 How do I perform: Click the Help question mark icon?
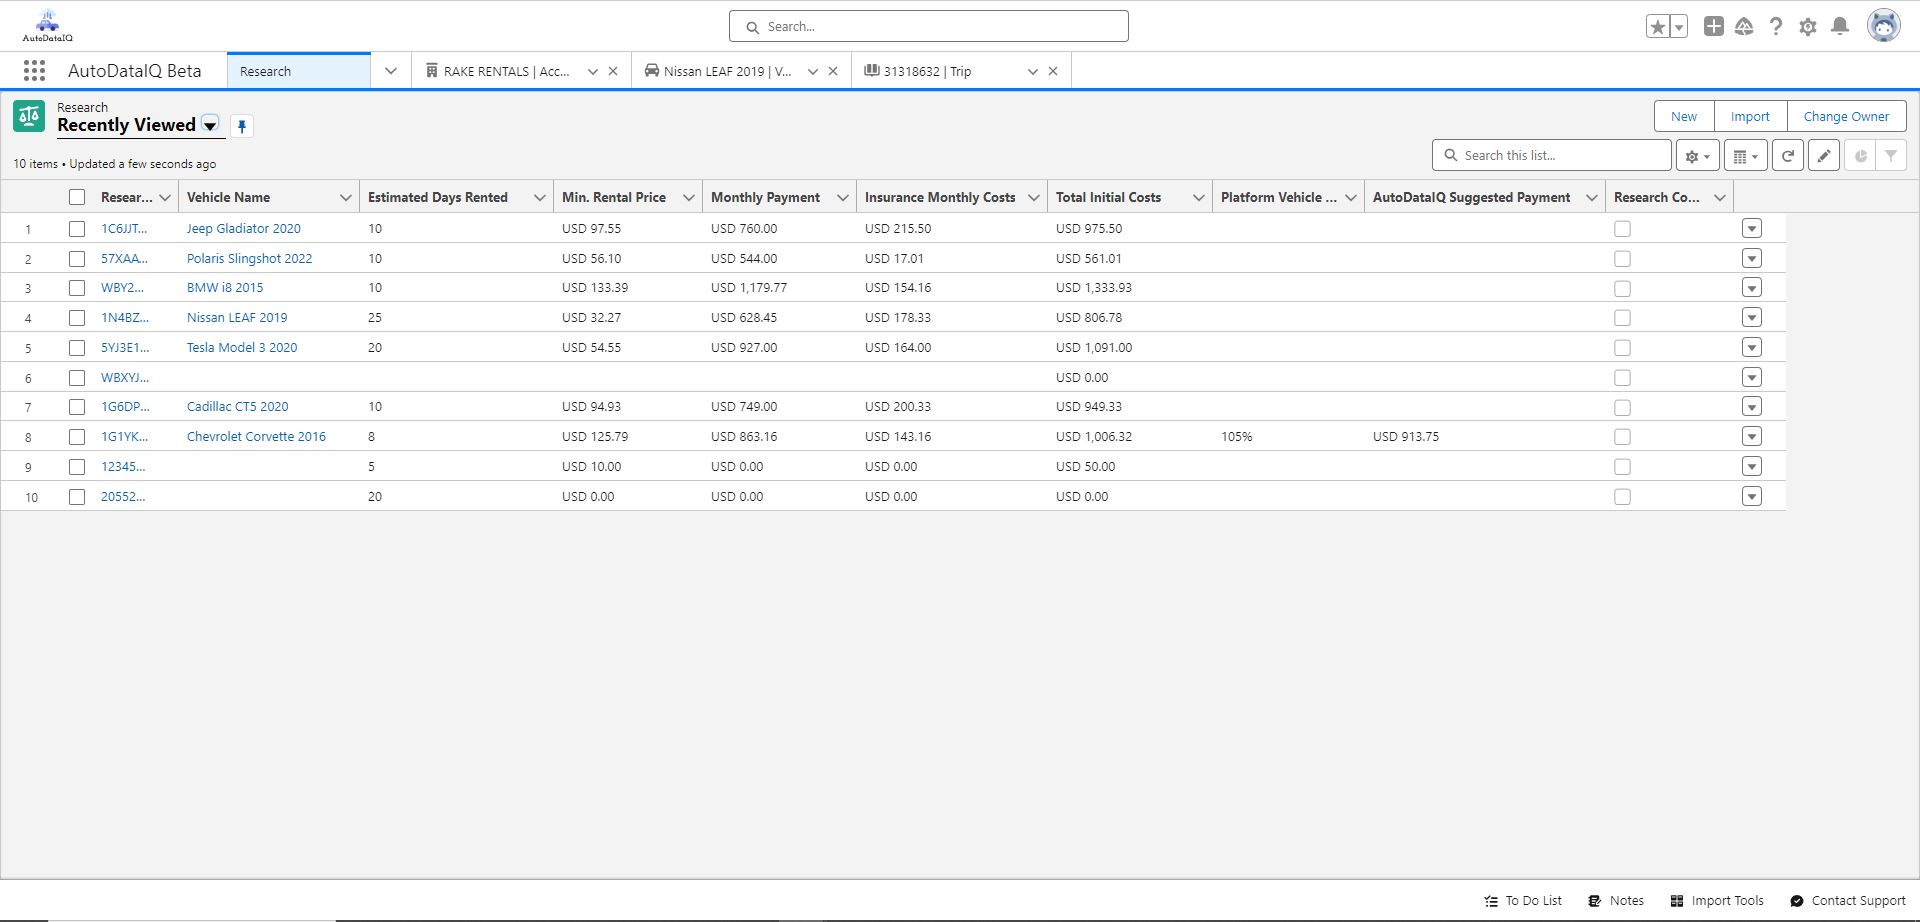coord(1777,26)
